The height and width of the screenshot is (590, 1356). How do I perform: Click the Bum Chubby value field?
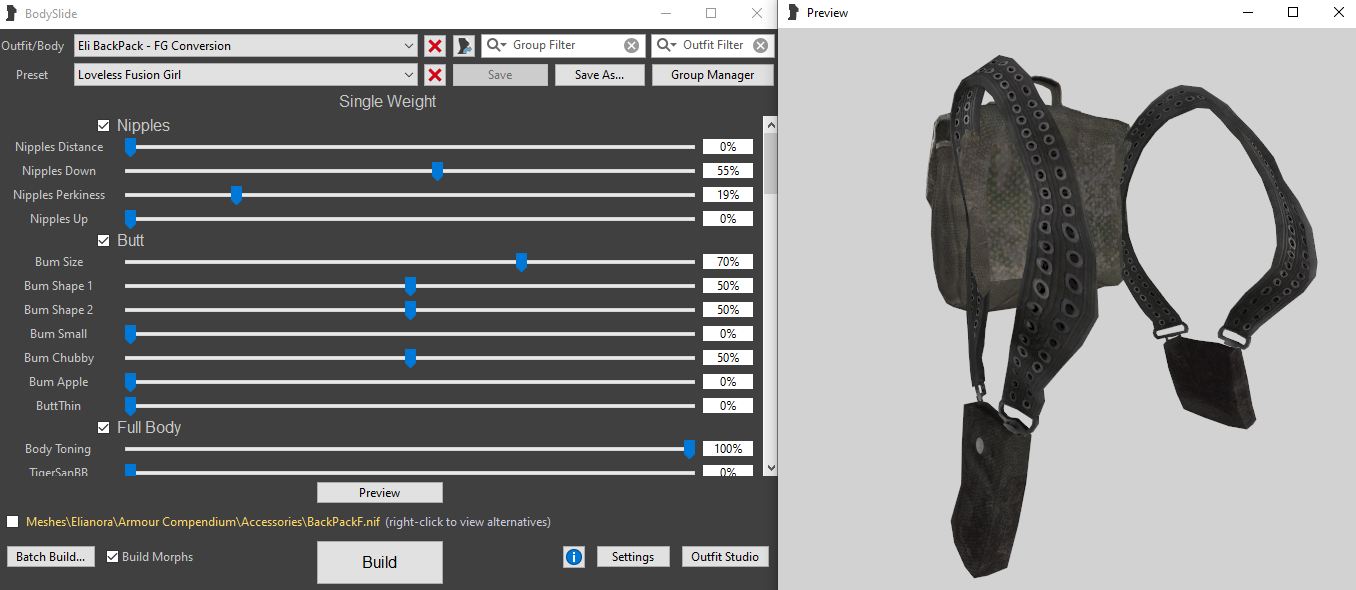pyautogui.click(x=728, y=358)
